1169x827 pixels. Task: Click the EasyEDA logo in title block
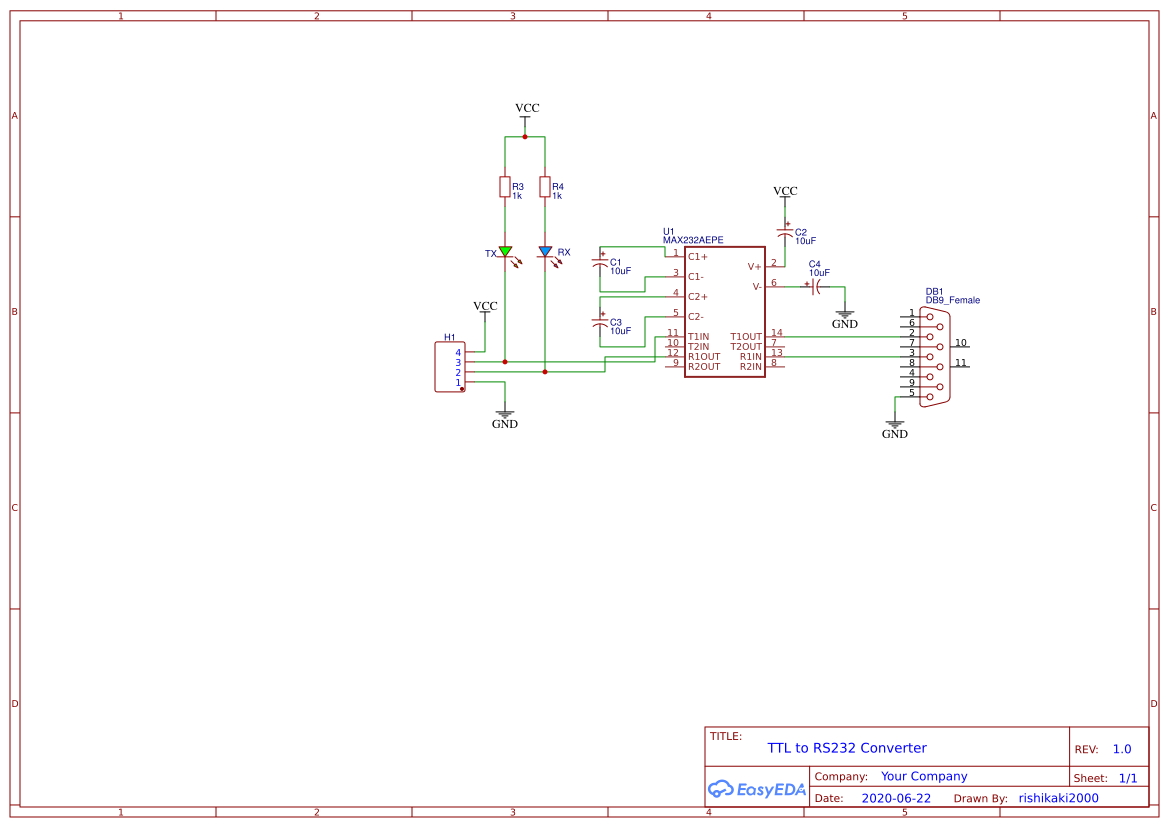[757, 789]
